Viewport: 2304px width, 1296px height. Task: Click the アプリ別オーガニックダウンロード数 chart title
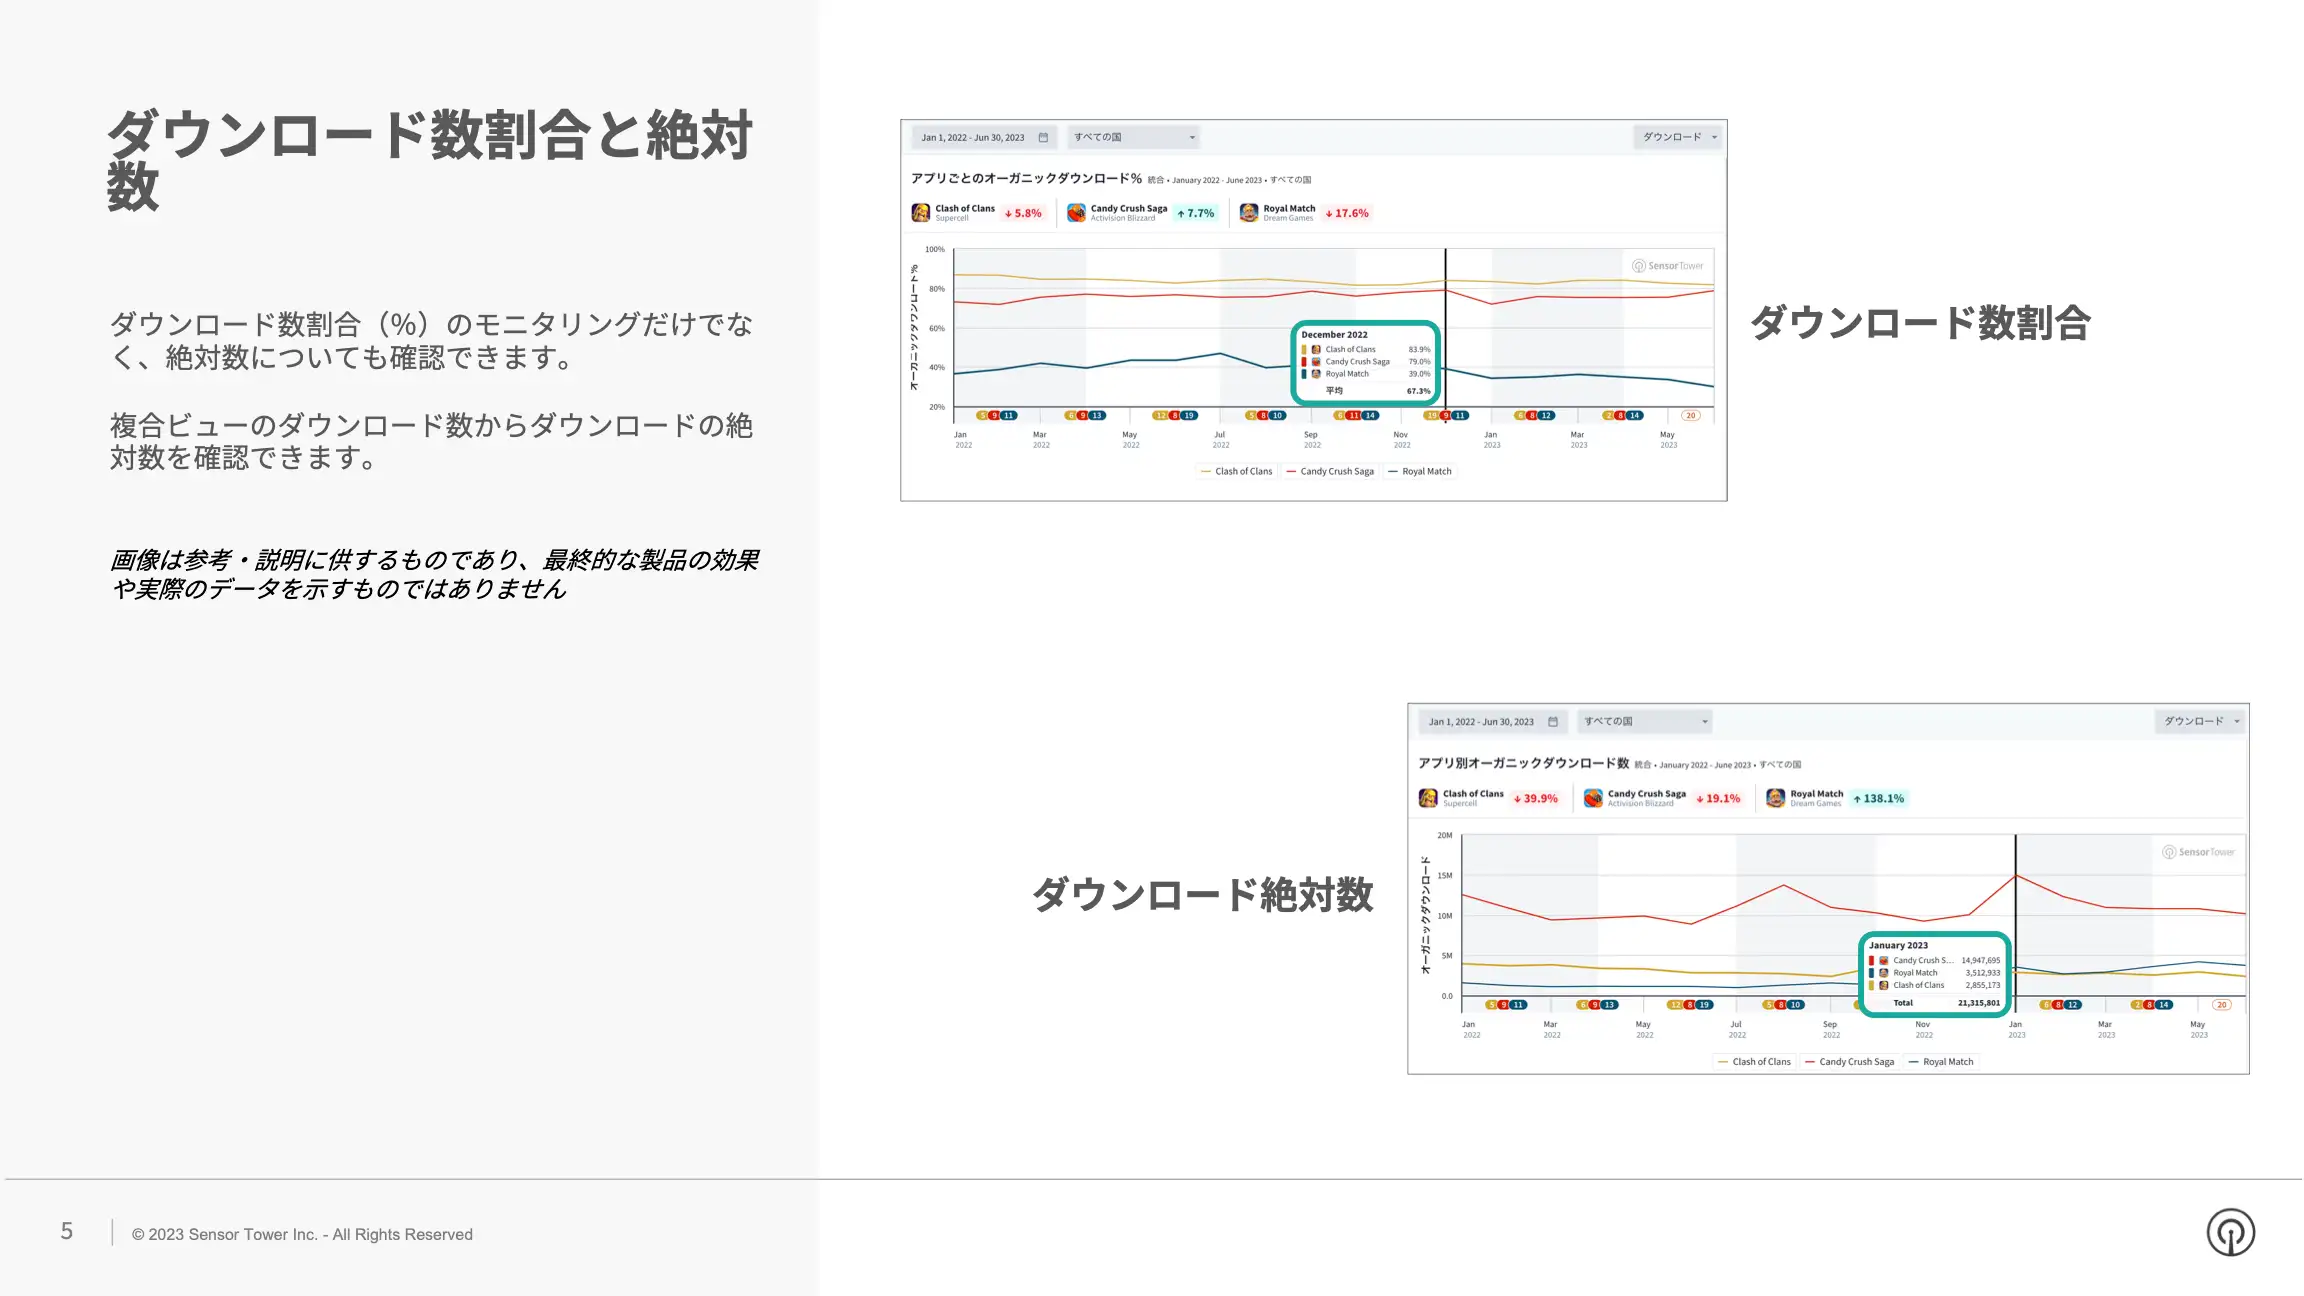[1523, 763]
